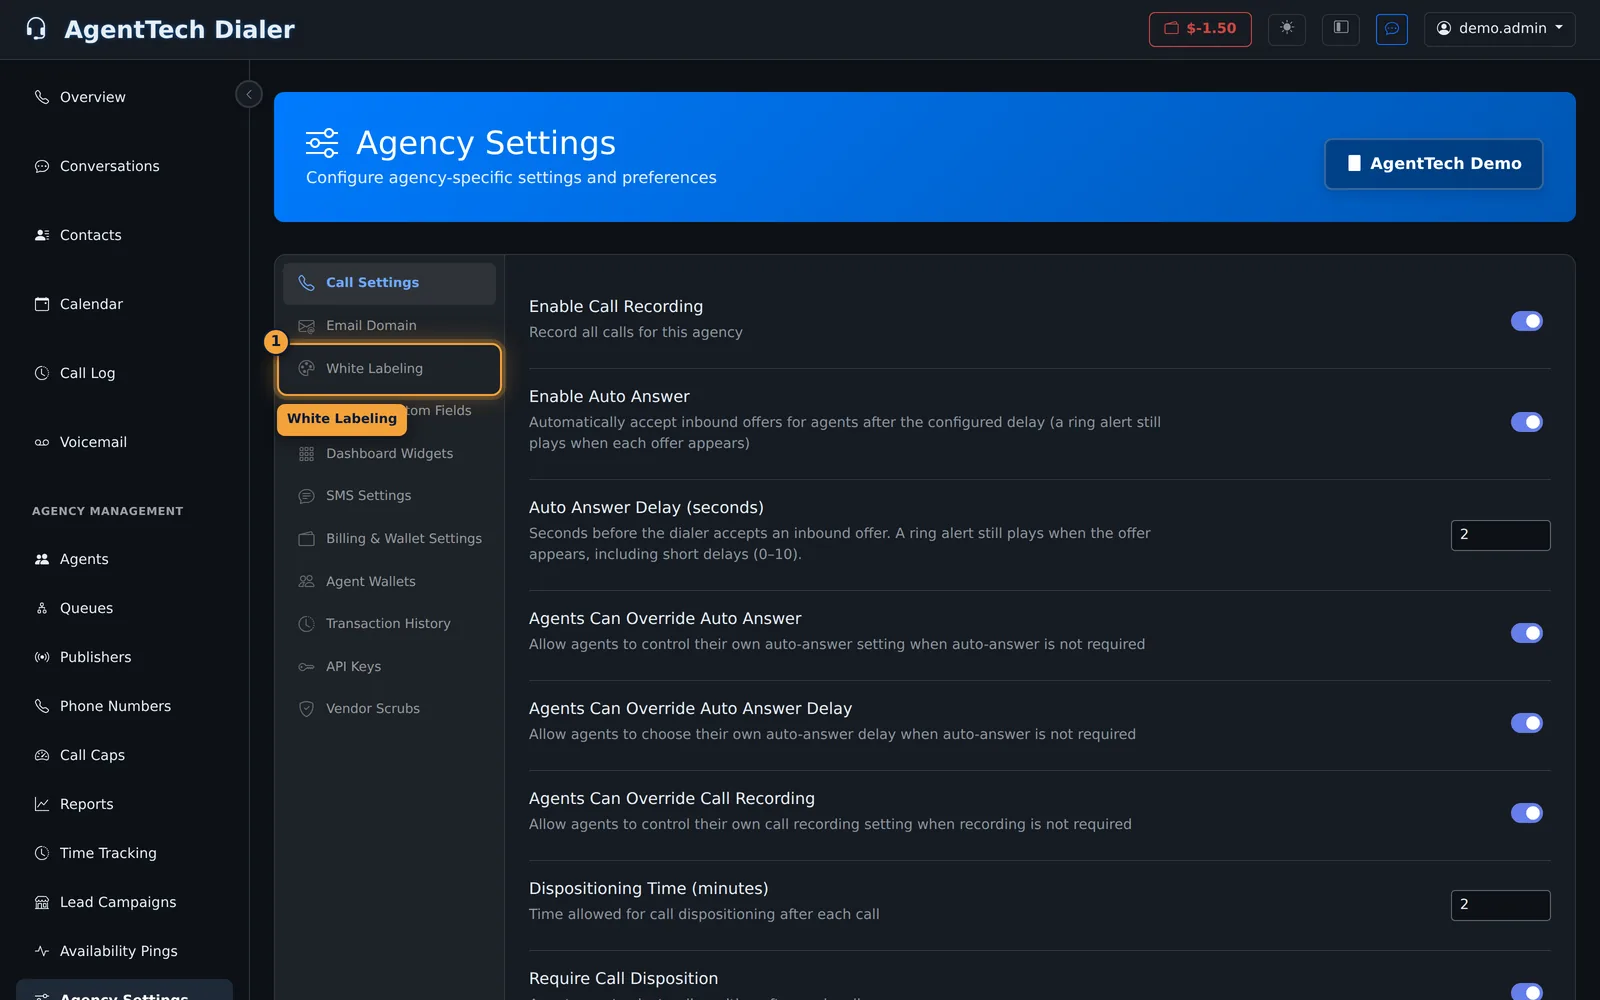Toggle Agents Can Override Auto Answer switch
Screen dimensions: 1600x1000
(1526, 633)
